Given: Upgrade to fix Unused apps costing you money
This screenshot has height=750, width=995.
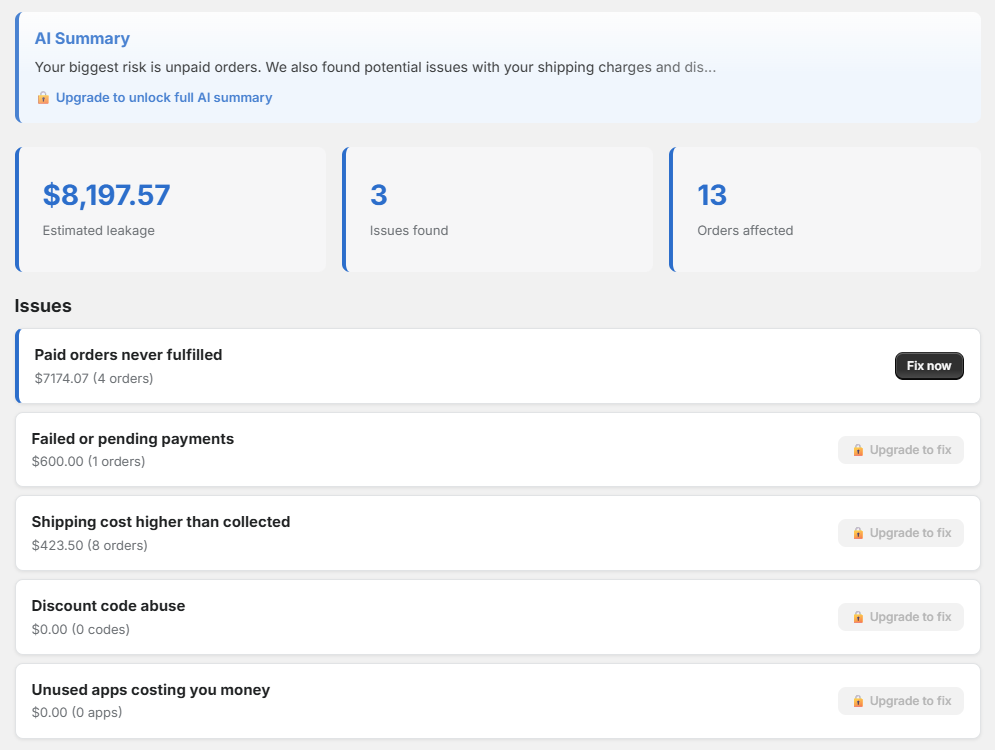Looking at the screenshot, I should [900, 701].
